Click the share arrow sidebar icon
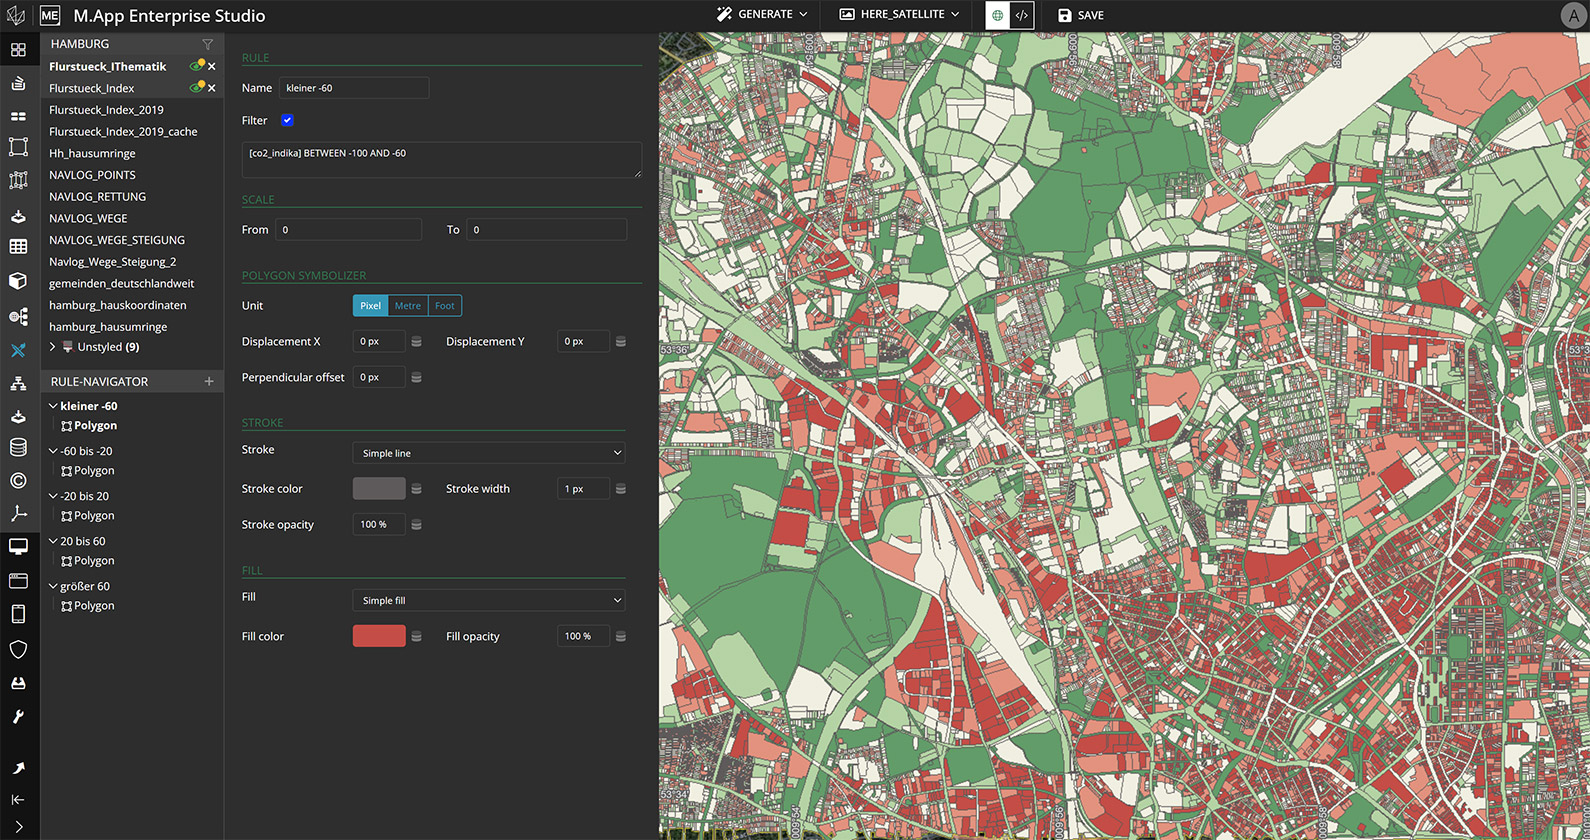This screenshot has width=1590, height=840. point(18,767)
